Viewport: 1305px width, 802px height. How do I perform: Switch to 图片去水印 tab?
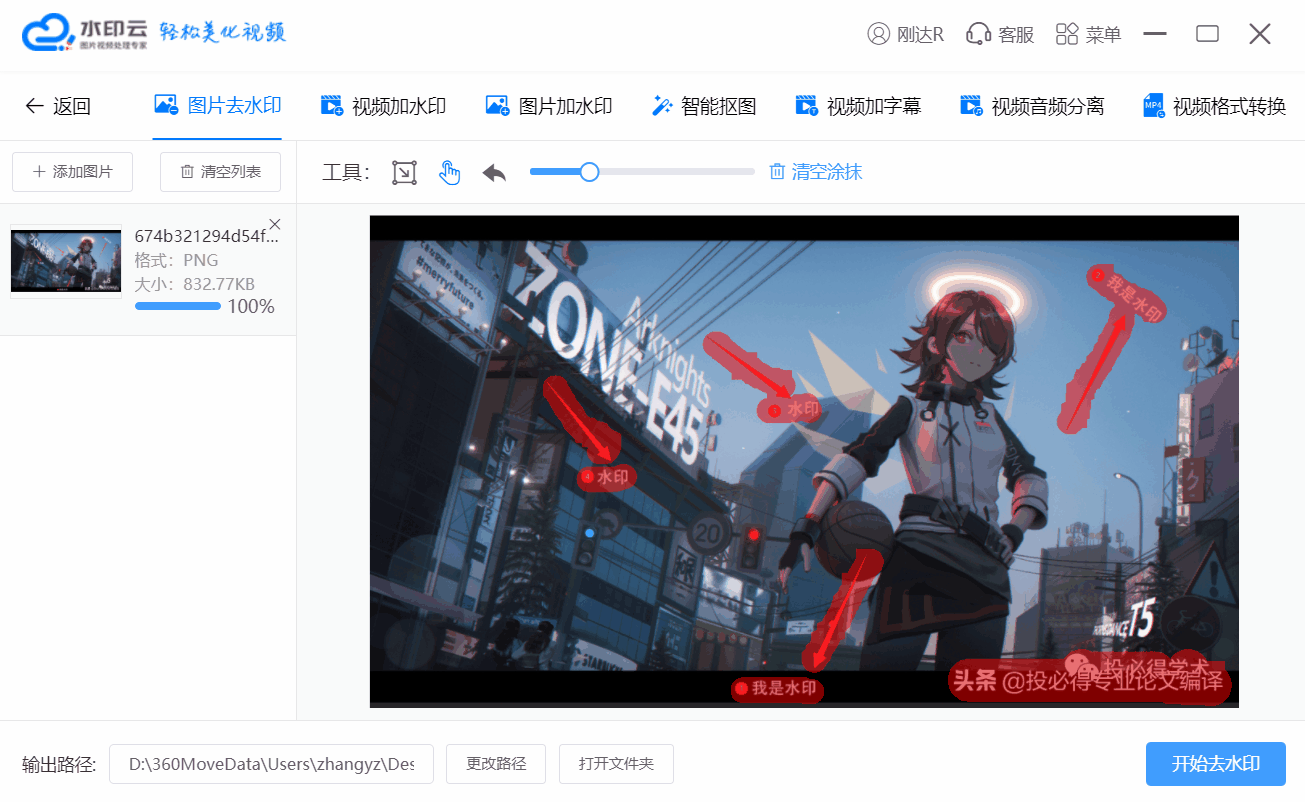(x=217, y=106)
